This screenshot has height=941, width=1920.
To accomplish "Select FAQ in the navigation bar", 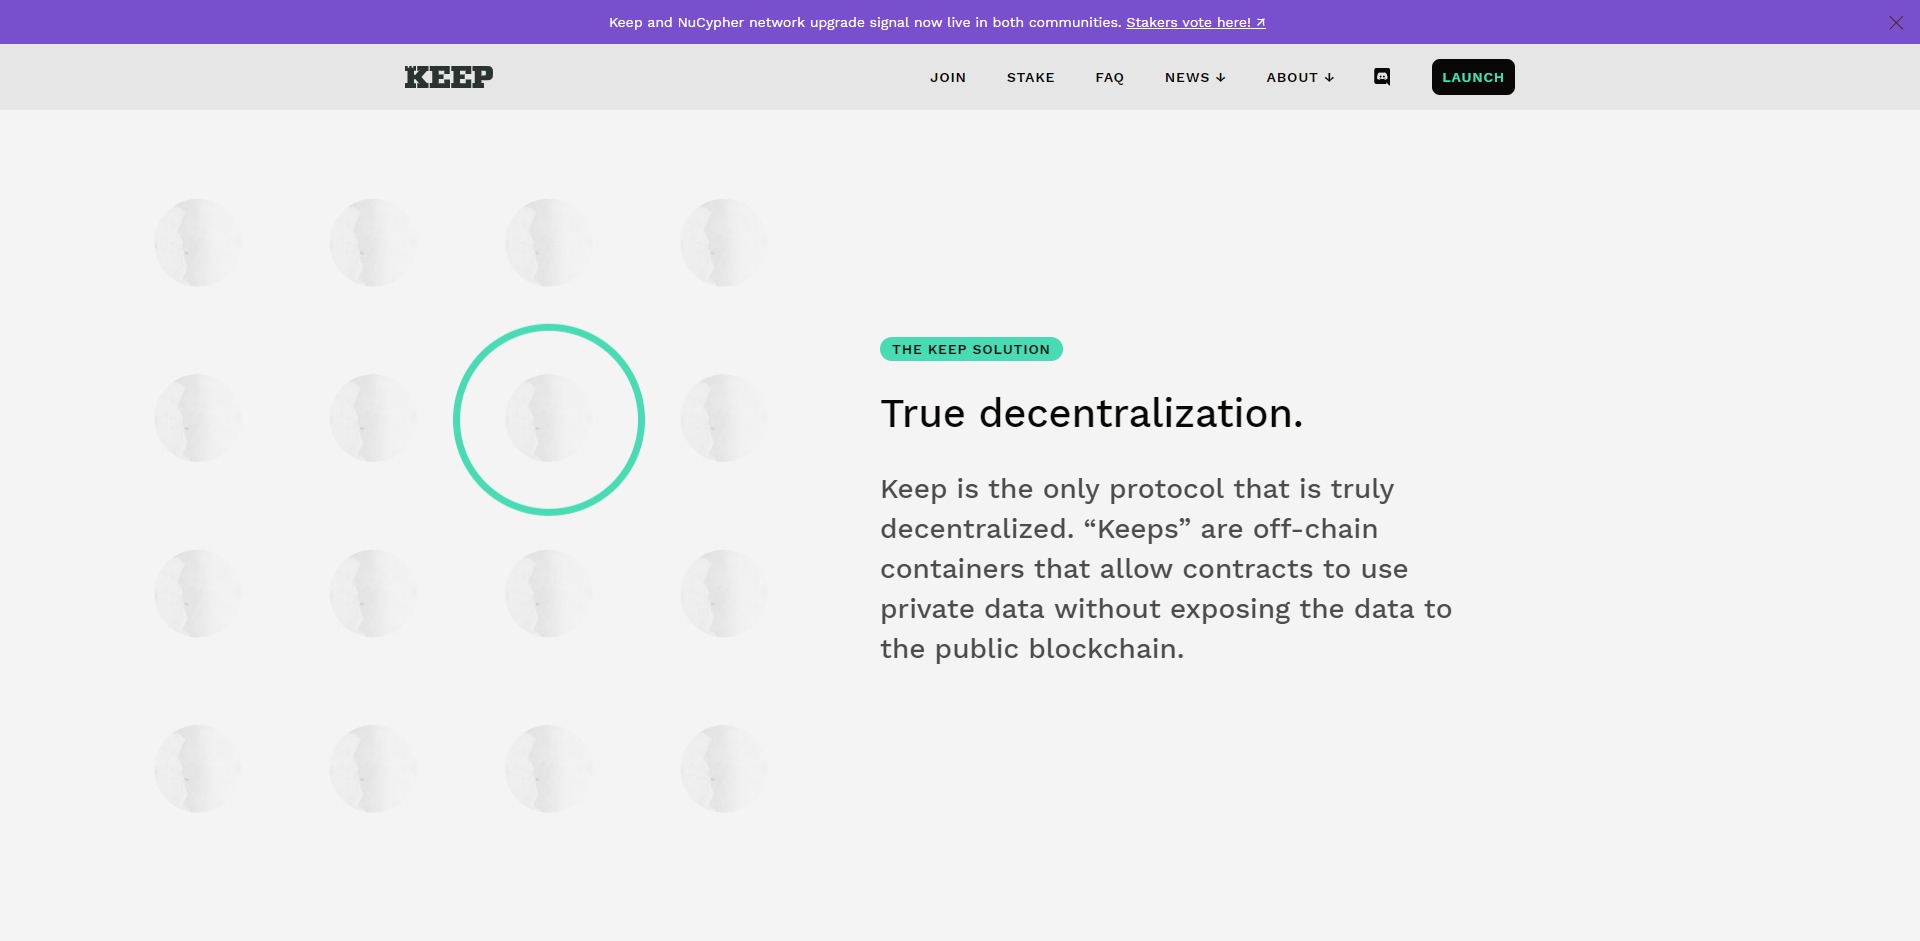I will (1109, 77).
